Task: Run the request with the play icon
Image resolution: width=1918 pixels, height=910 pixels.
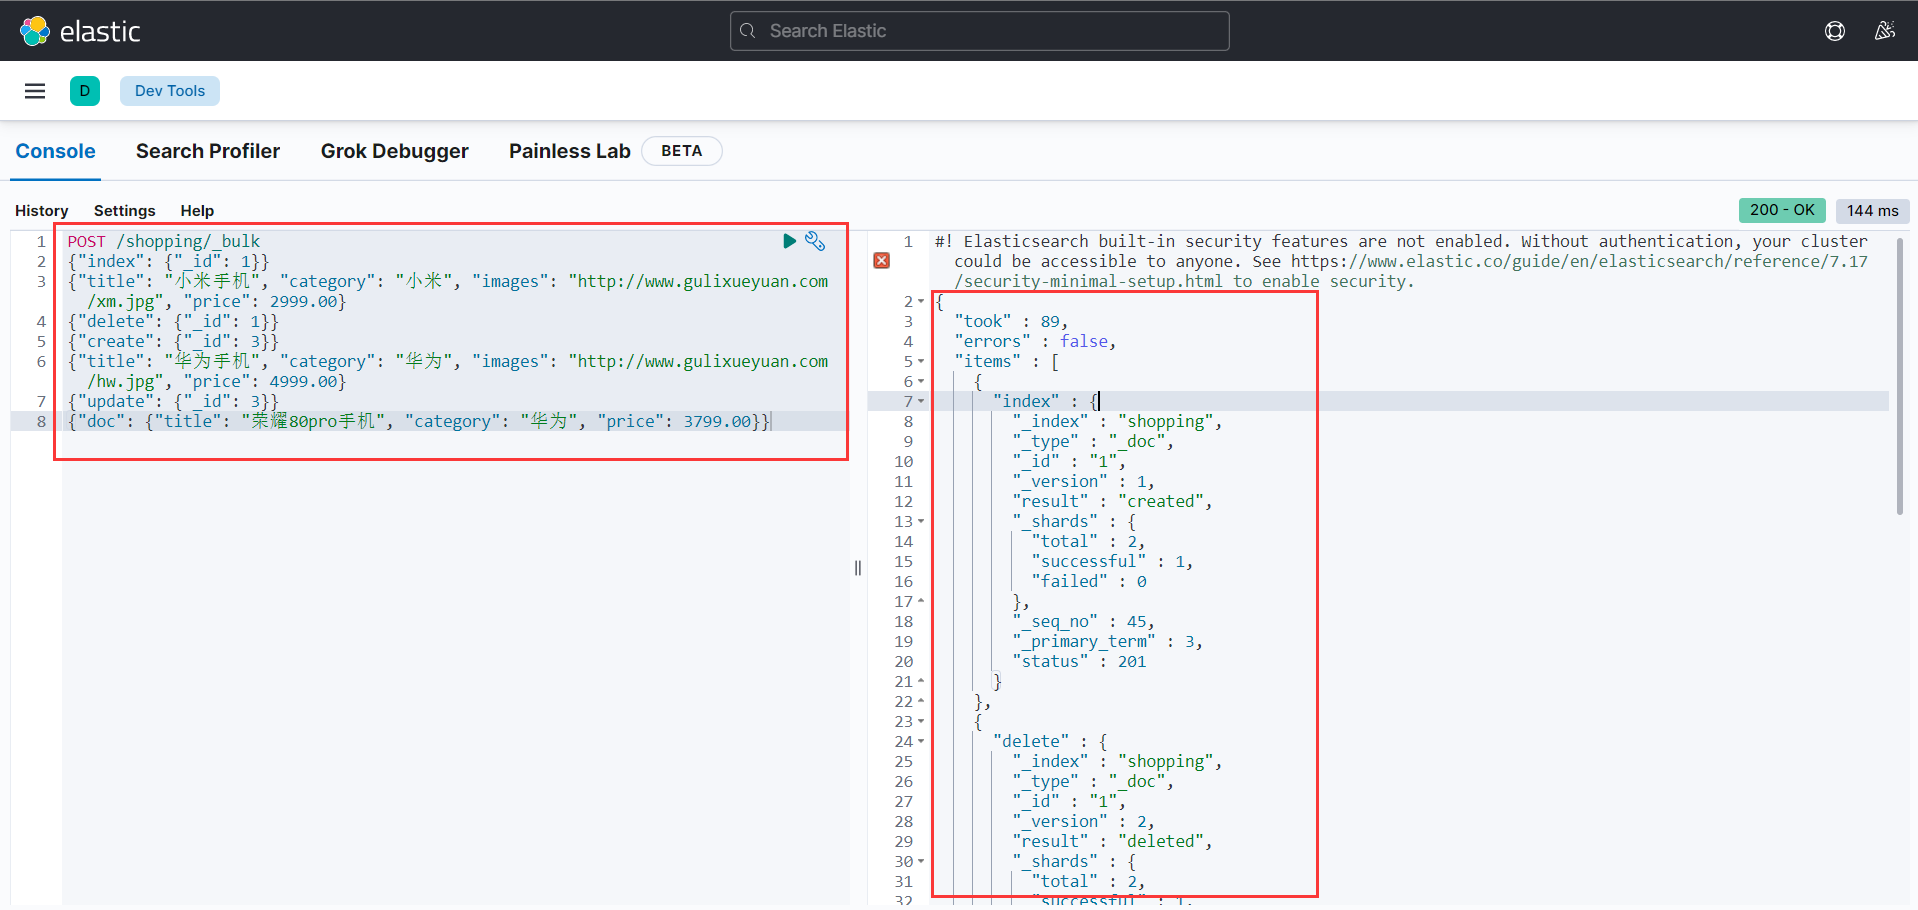Action: point(789,241)
